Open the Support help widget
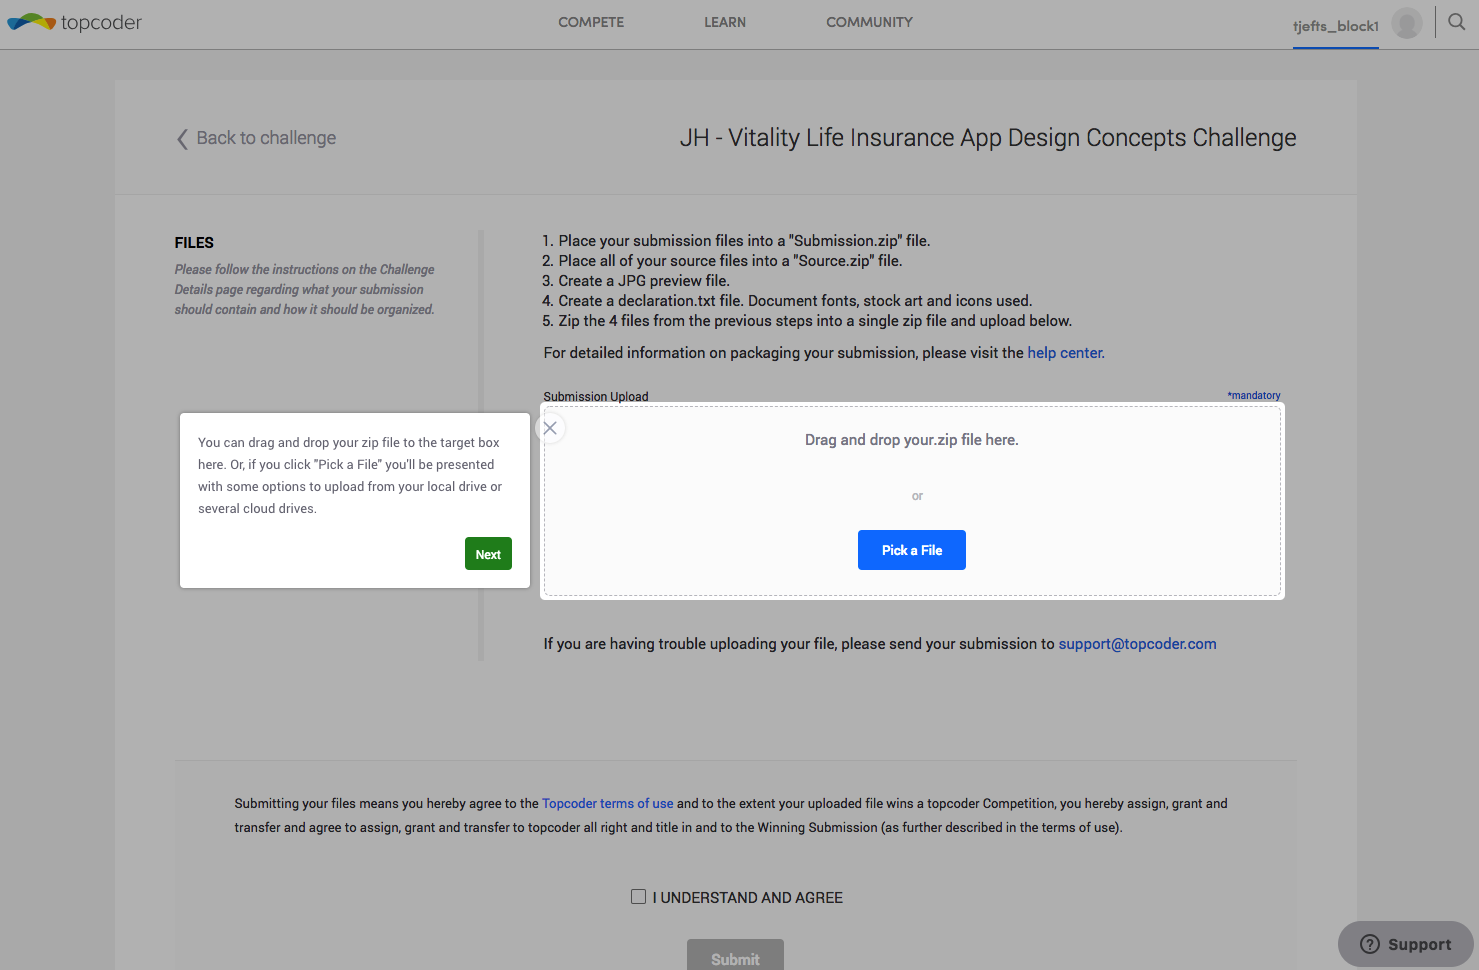Image resolution: width=1479 pixels, height=970 pixels. 1405,944
